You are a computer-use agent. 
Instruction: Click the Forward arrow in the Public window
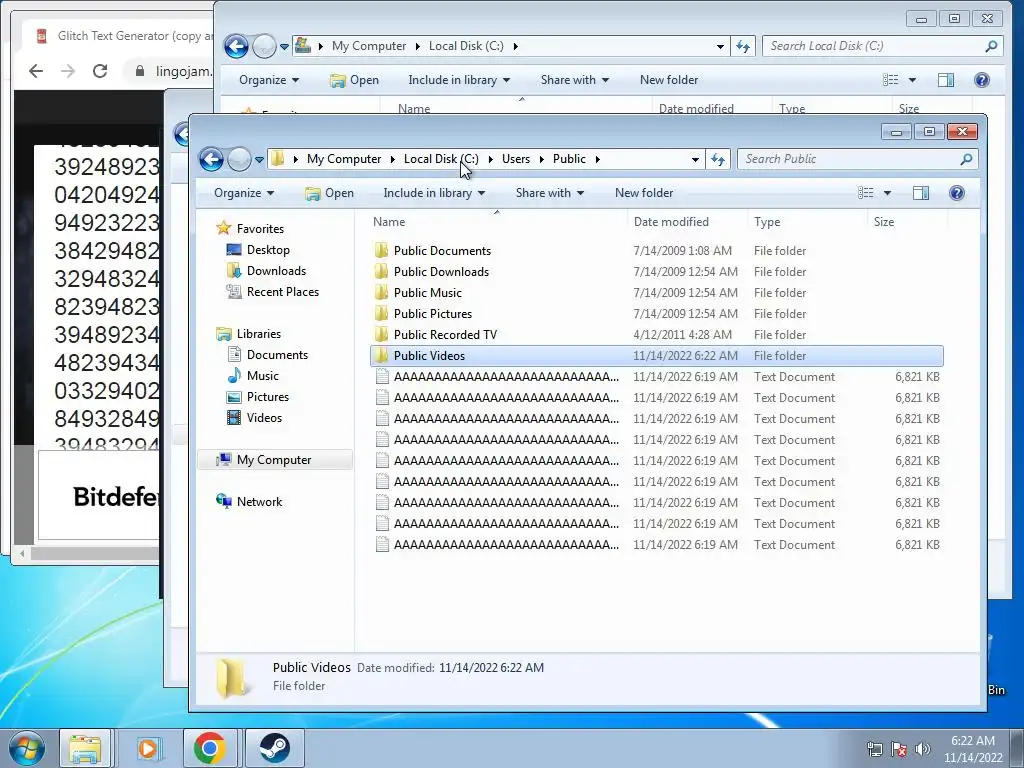tap(239, 159)
